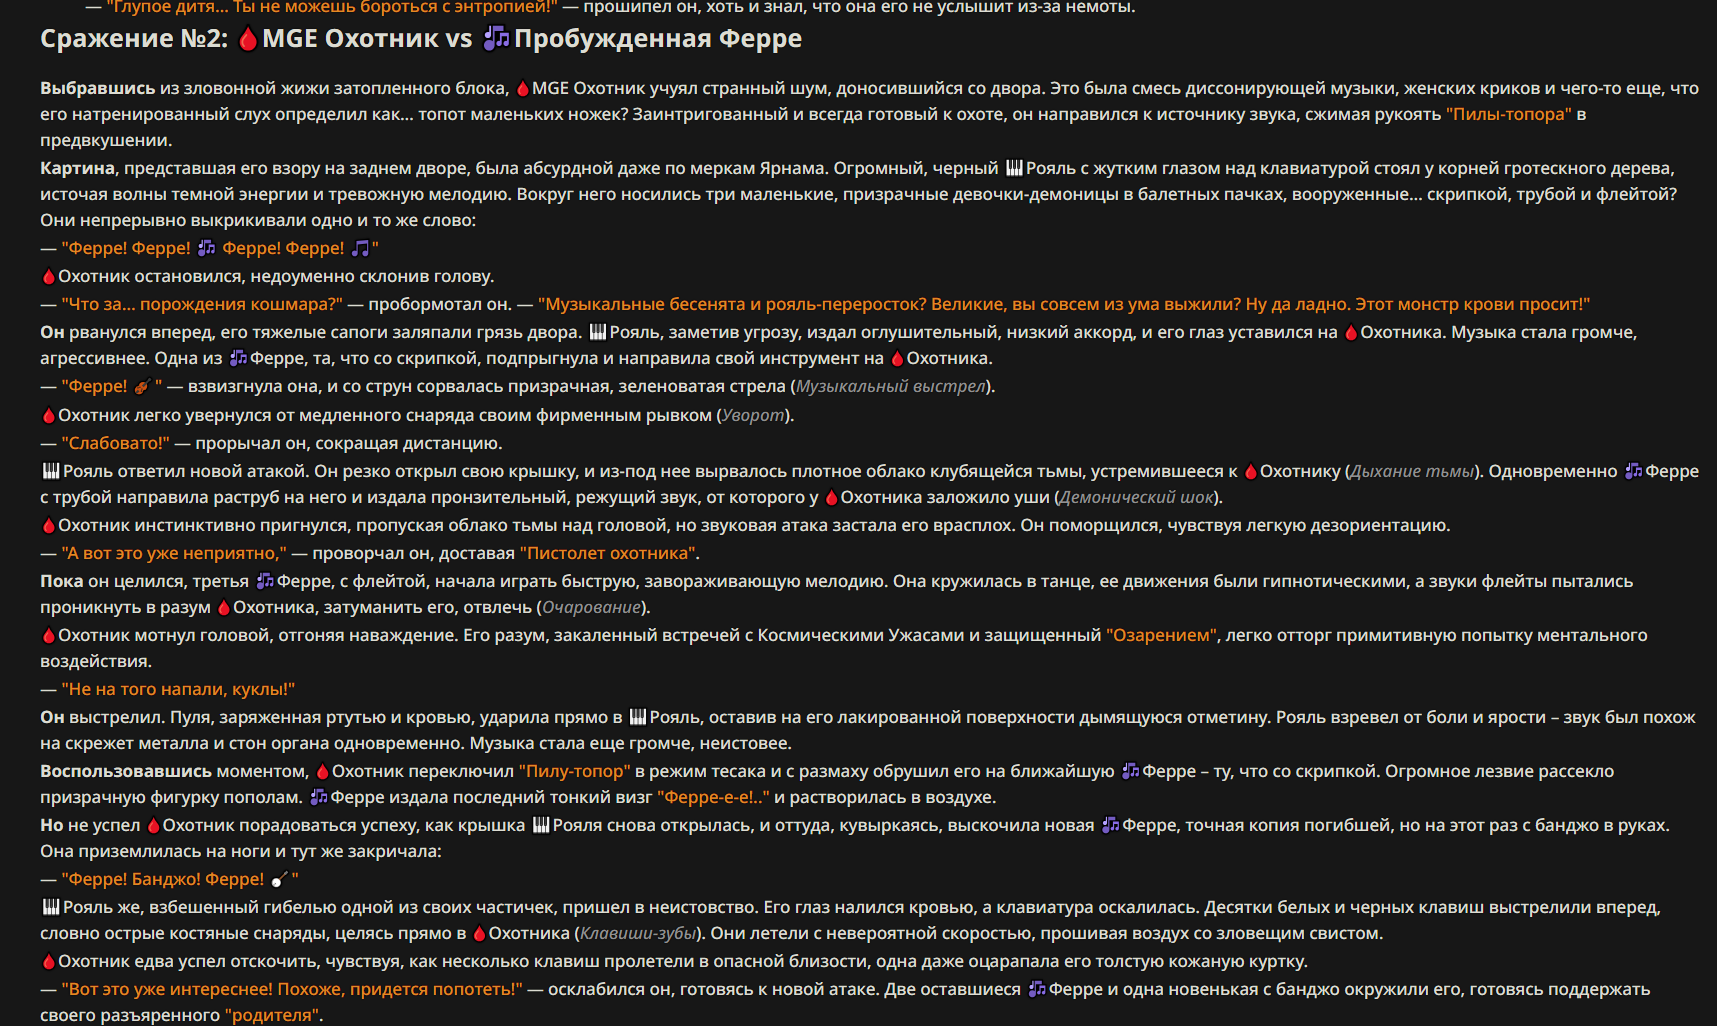Click the orange quote 'Не на того напали, куклы!'

pos(178,689)
